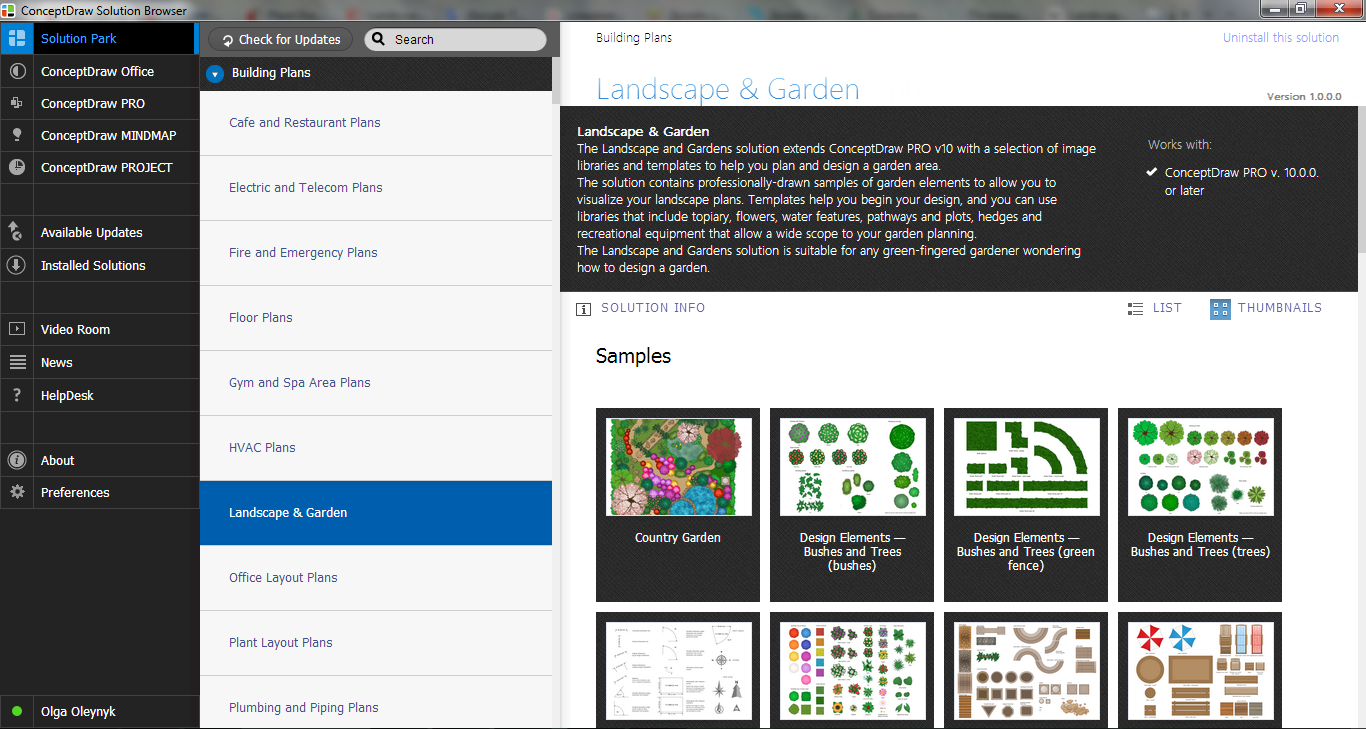Open Bushes and Trees (bushes) sample

pyautogui.click(x=852, y=505)
